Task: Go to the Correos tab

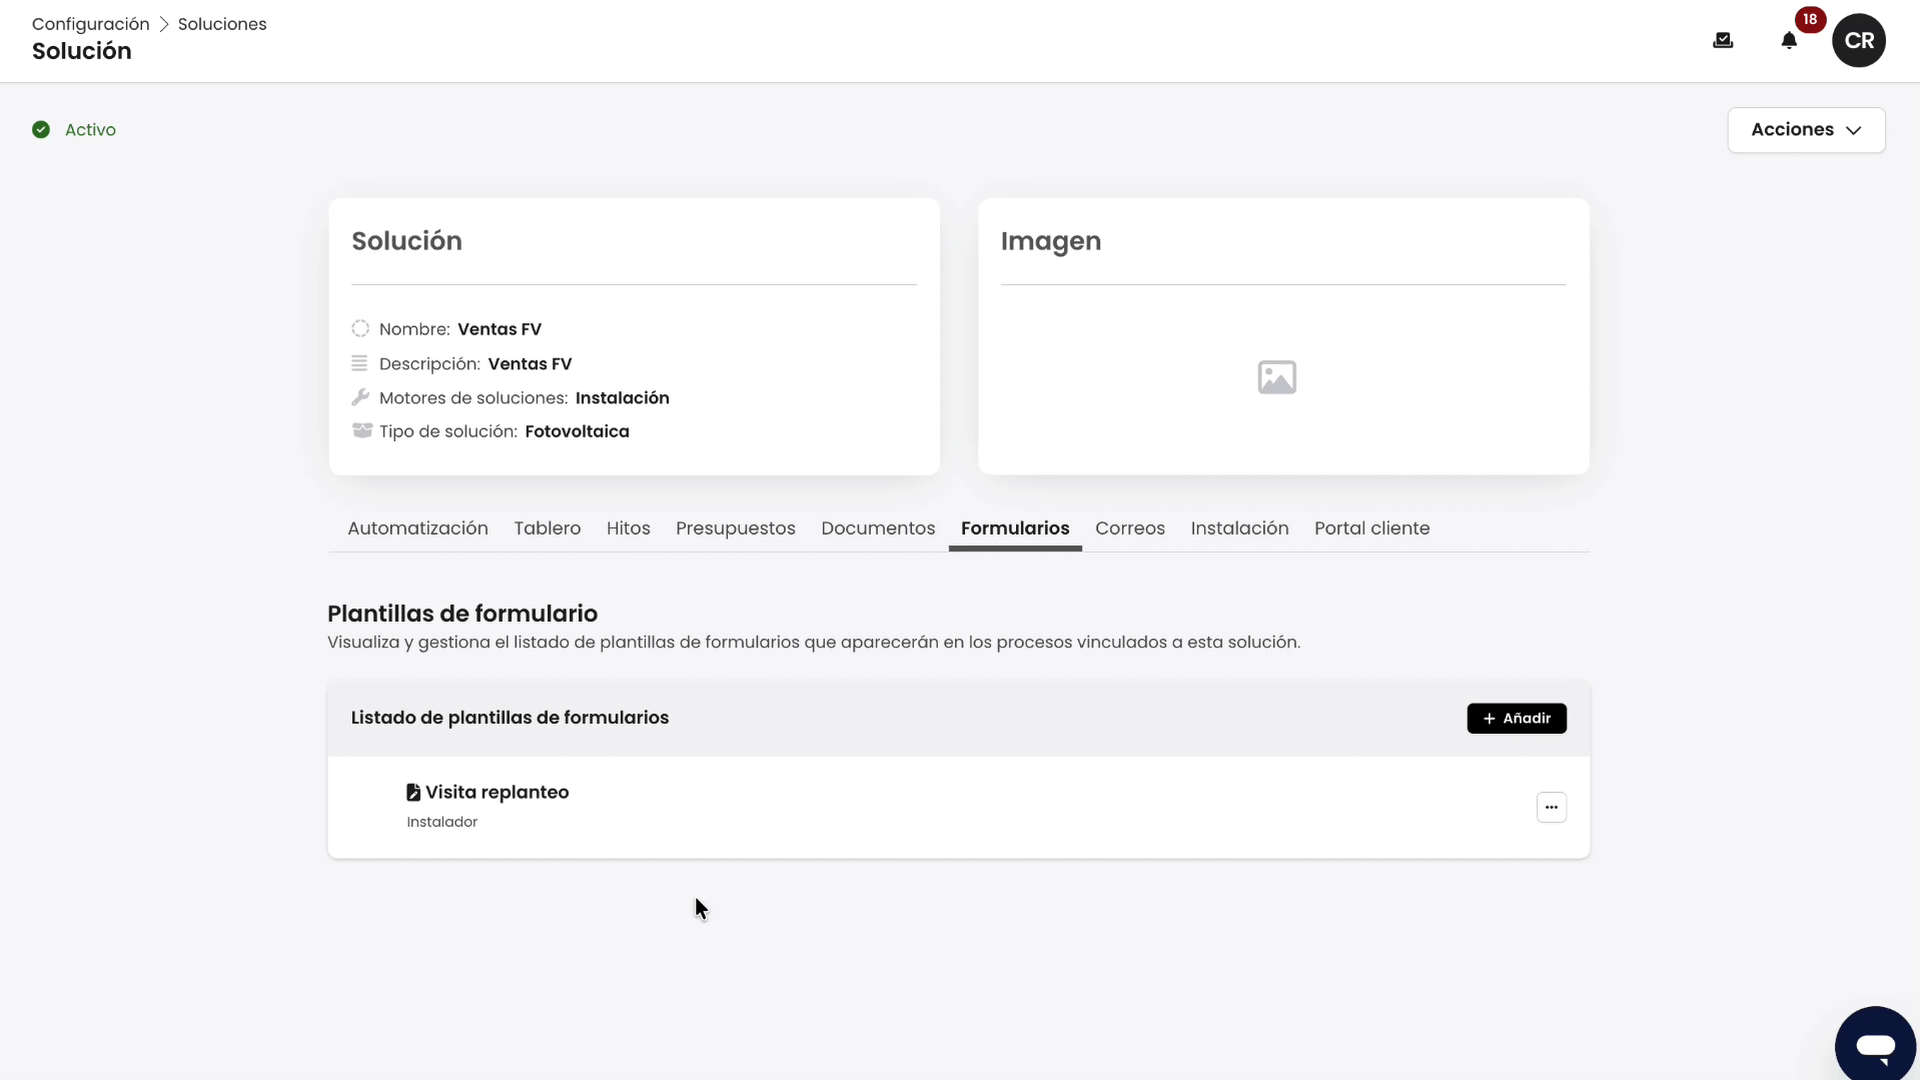Action: click(1130, 528)
